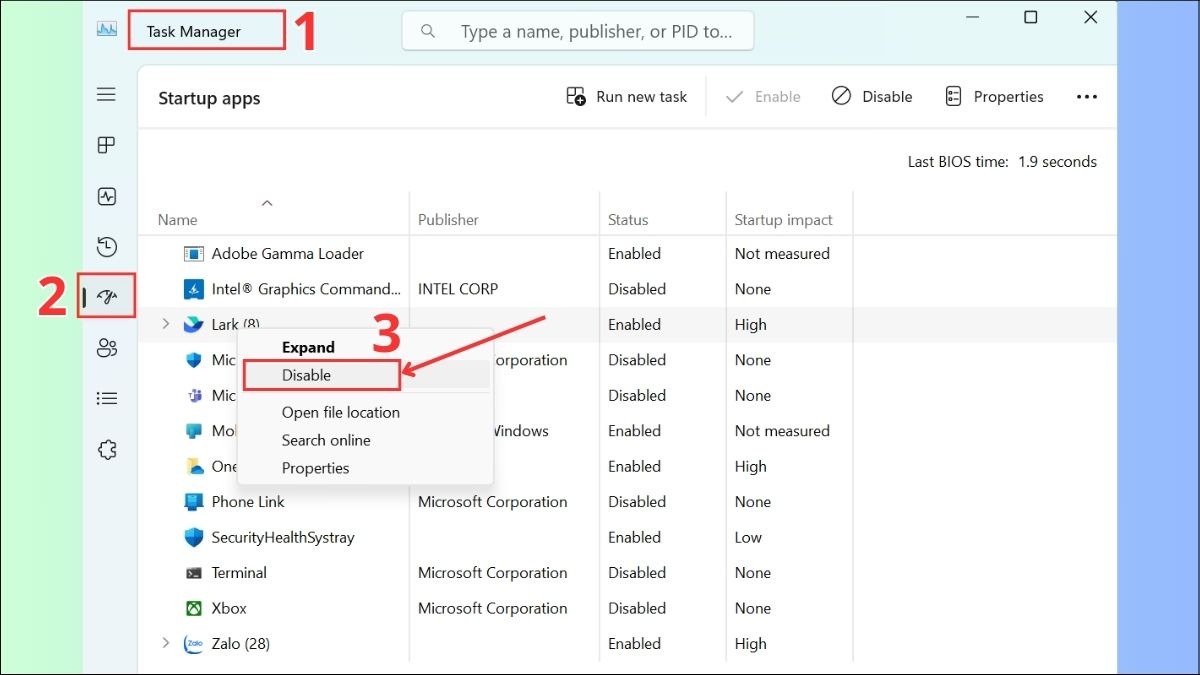
Task: Open the Details page list icon
Action: (106, 398)
